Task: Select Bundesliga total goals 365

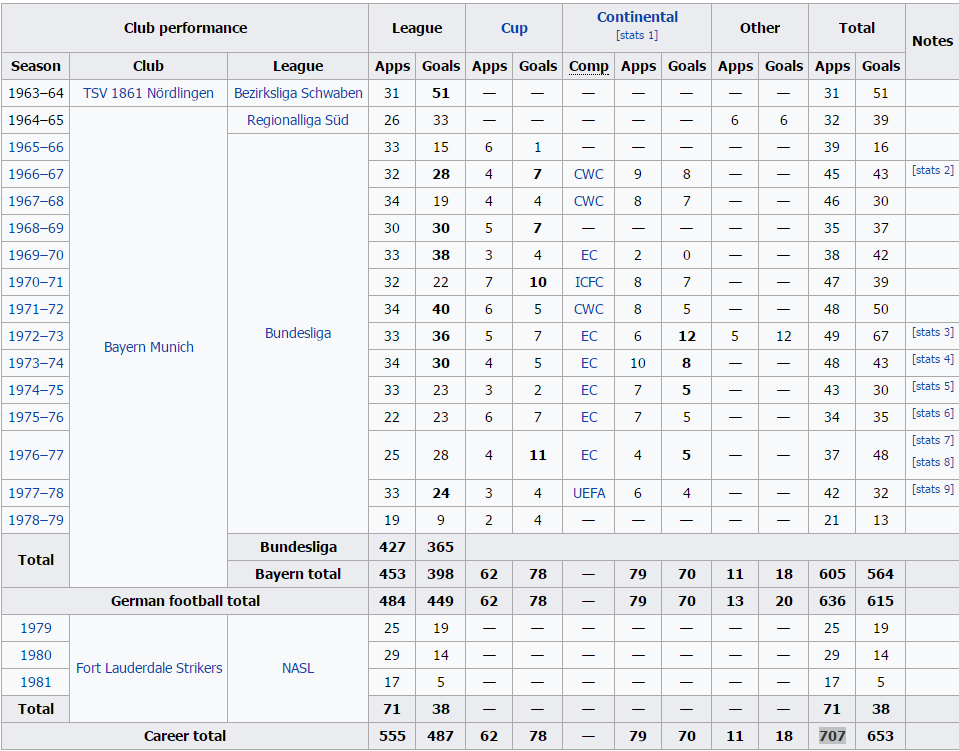Action: point(440,547)
